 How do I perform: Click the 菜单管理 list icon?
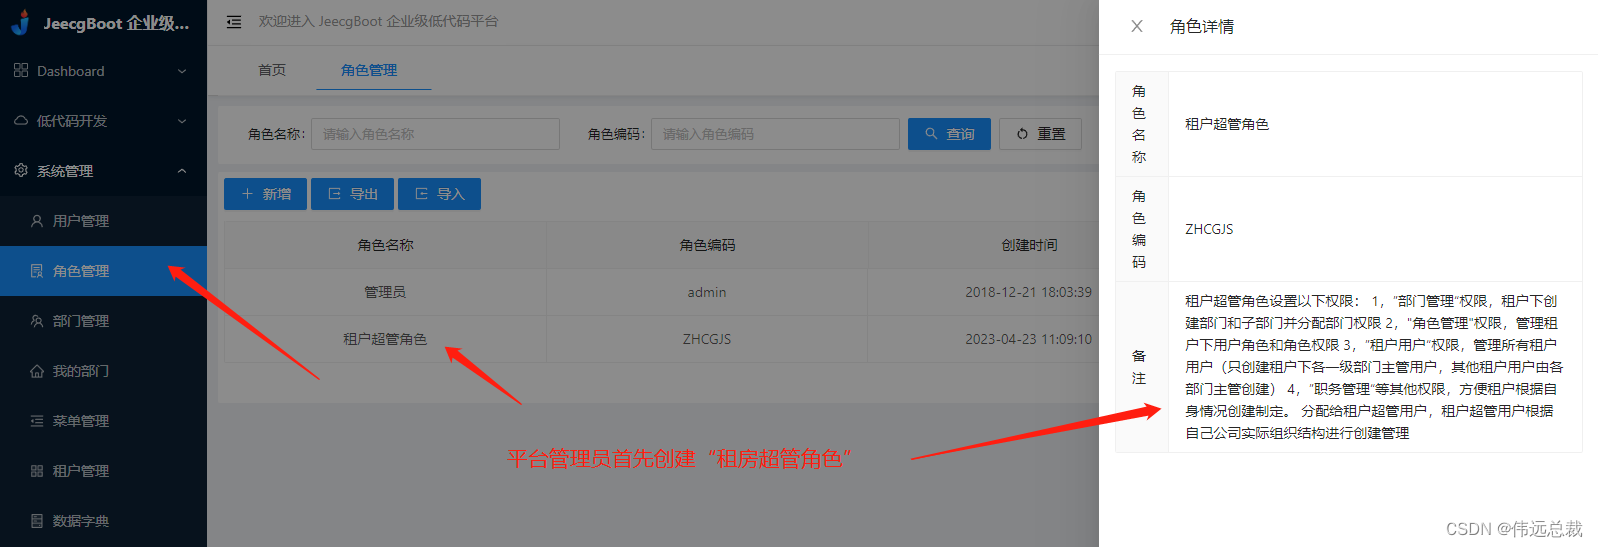point(37,421)
